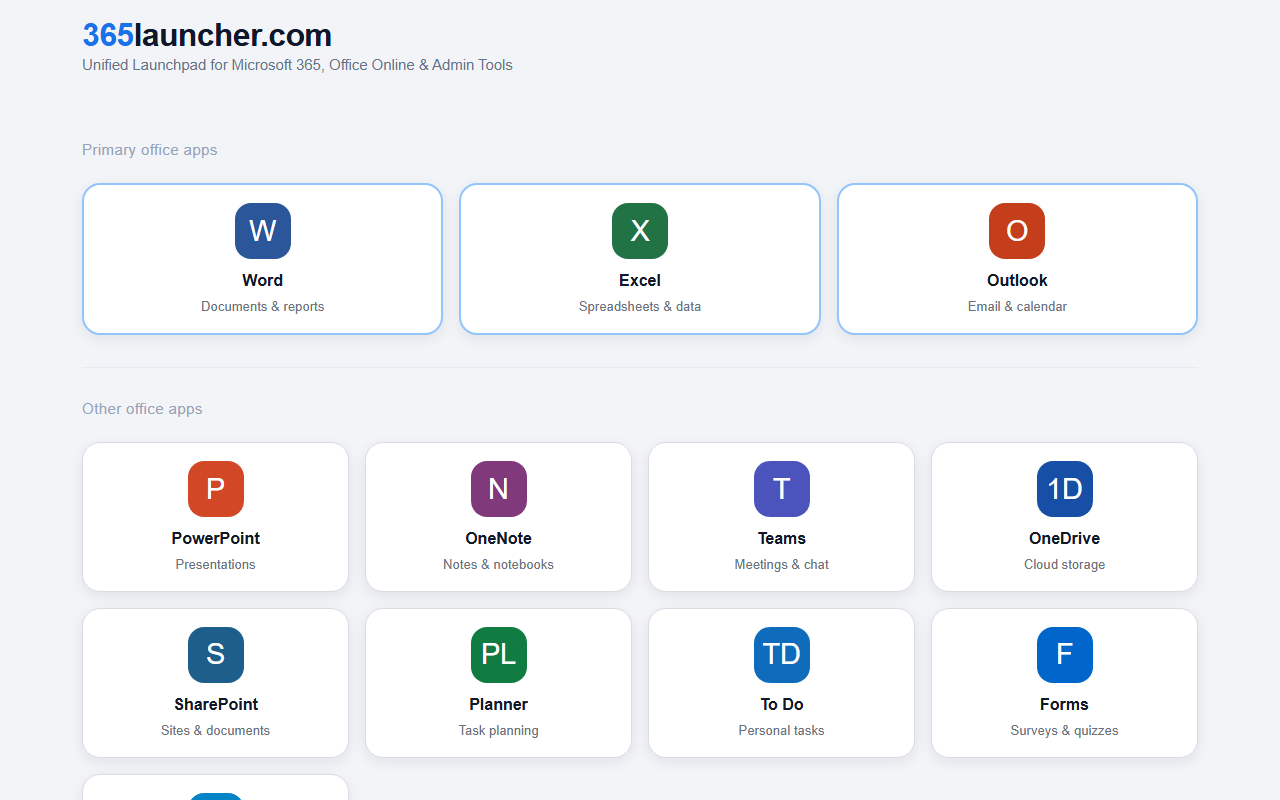The image size is (1280, 800).
Task: Launch Teams via its title label
Action: (x=782, y=538)
